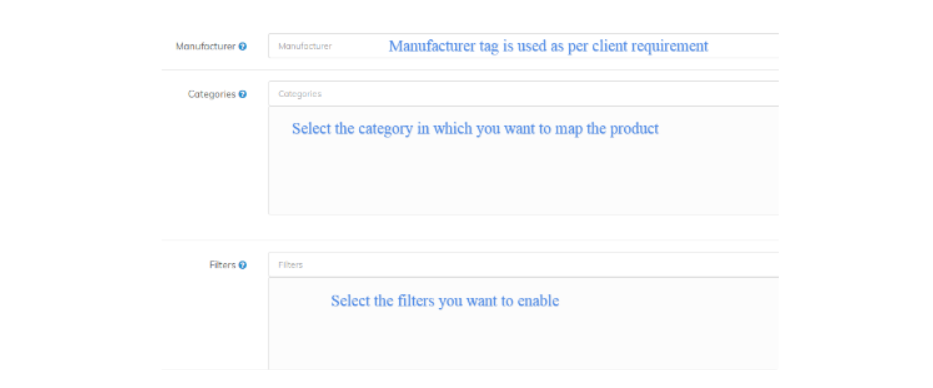Focus the Categories autocomplete input field
The image size is (933, 388).
524,93
